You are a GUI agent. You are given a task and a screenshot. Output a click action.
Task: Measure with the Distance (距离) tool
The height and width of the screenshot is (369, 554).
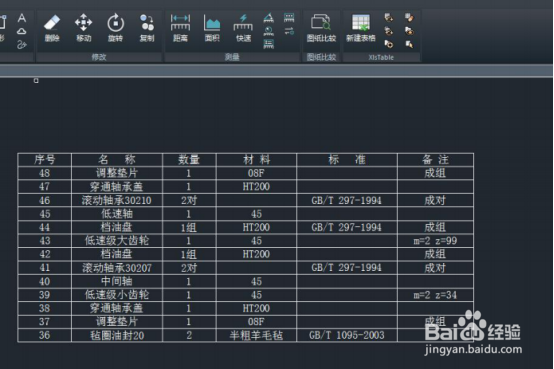tap(180, 28)
